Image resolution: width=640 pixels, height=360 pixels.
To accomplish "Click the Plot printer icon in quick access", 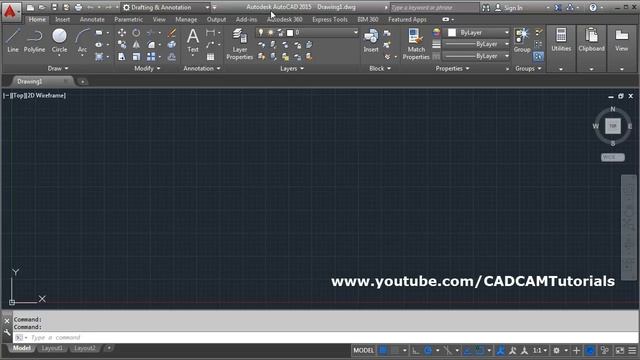I will 78,7.
